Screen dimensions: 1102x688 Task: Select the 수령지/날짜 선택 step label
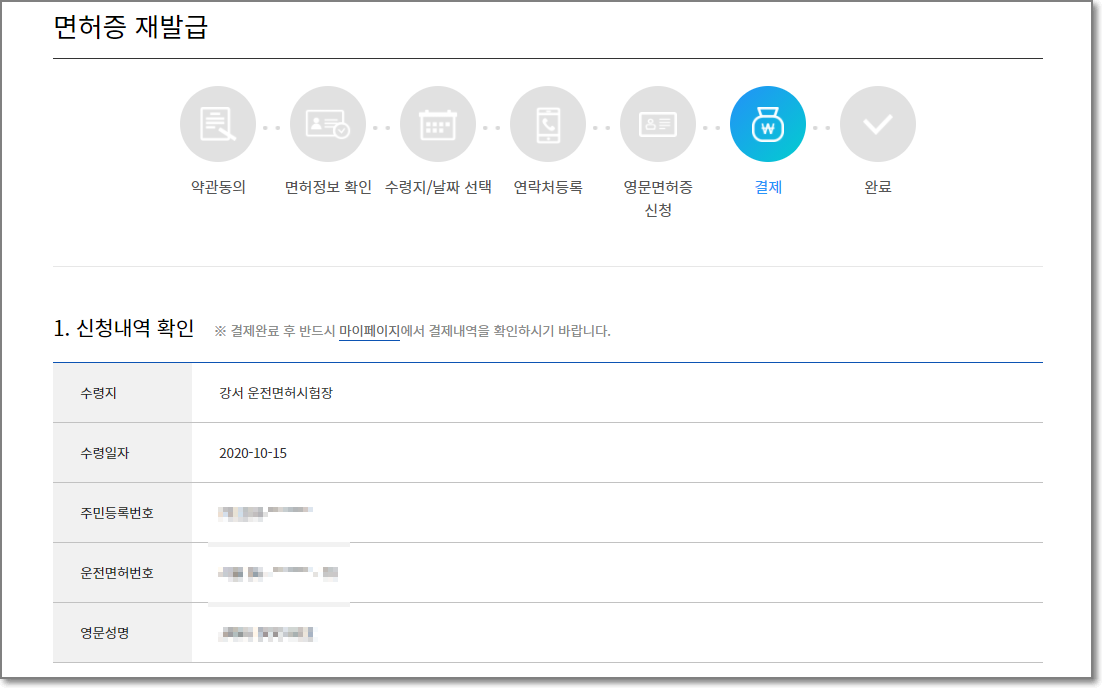point(438,187)
